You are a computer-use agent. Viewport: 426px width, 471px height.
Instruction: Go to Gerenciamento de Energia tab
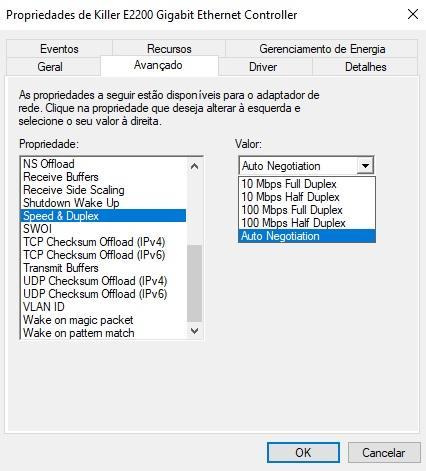[x=322, y=49]
